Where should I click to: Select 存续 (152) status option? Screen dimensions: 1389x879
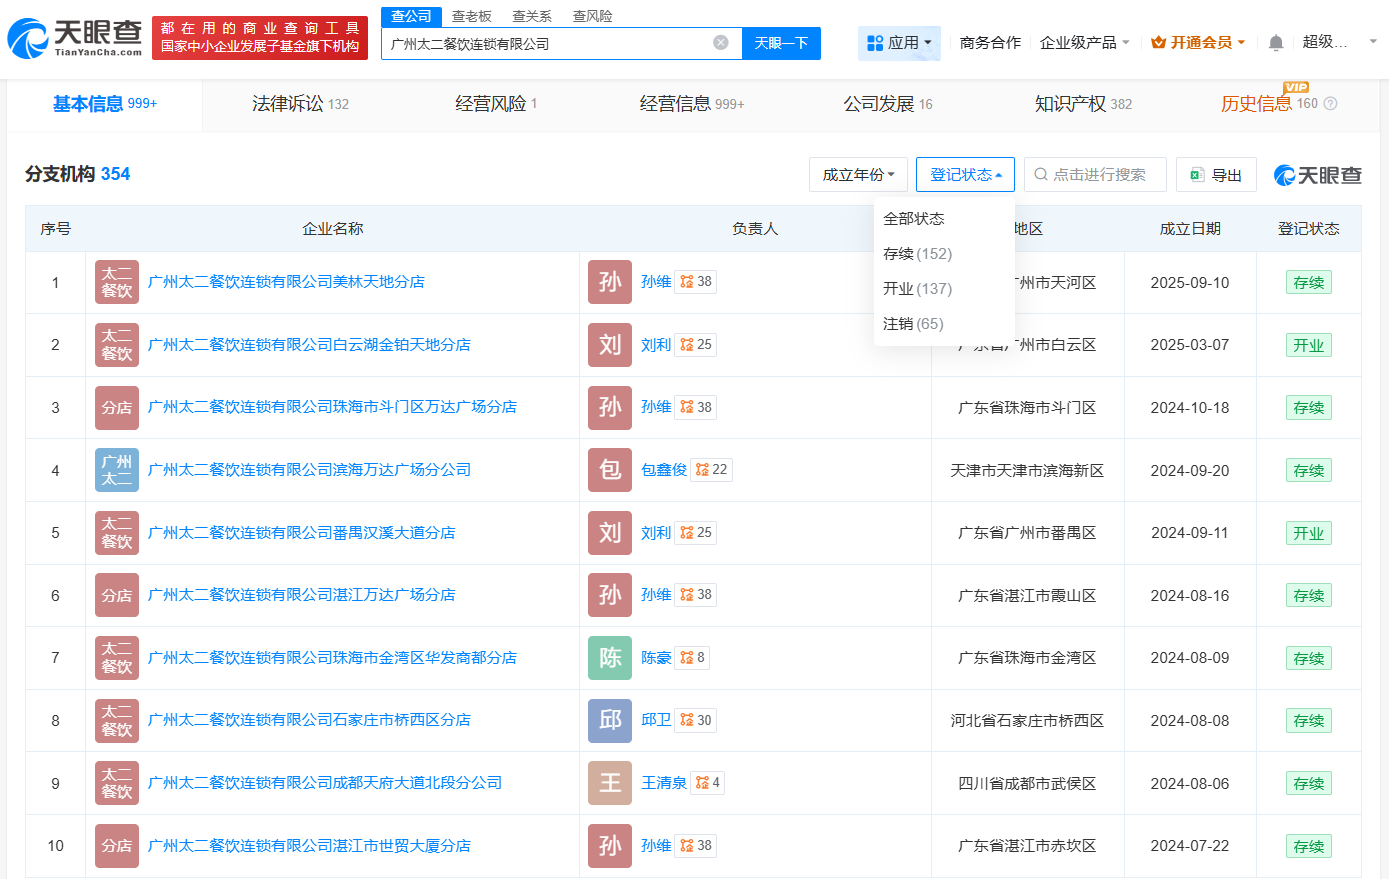pyautogui.click(x=917, y=254)
